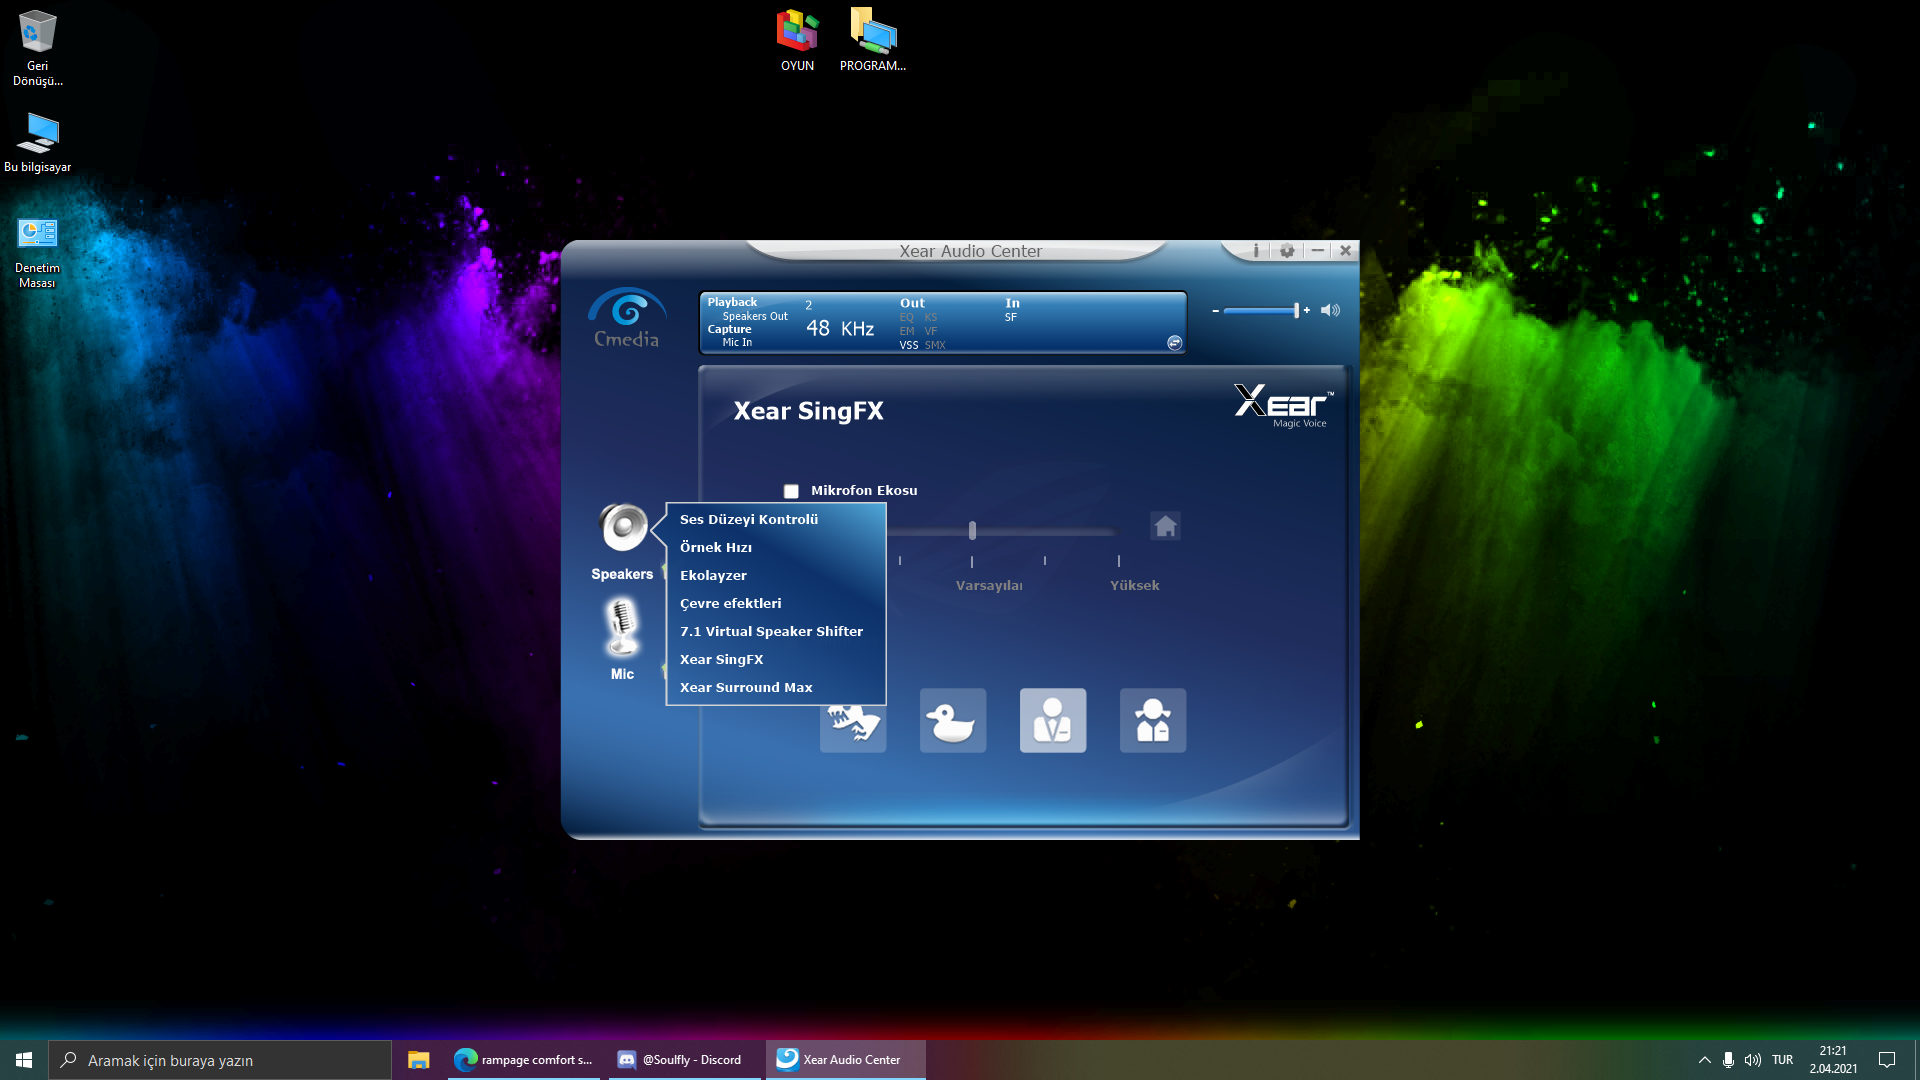The width and height of the screenshot is (1920, 1080).
Task: Select the duck voice effect icon
Action: [x=952, y=720]
